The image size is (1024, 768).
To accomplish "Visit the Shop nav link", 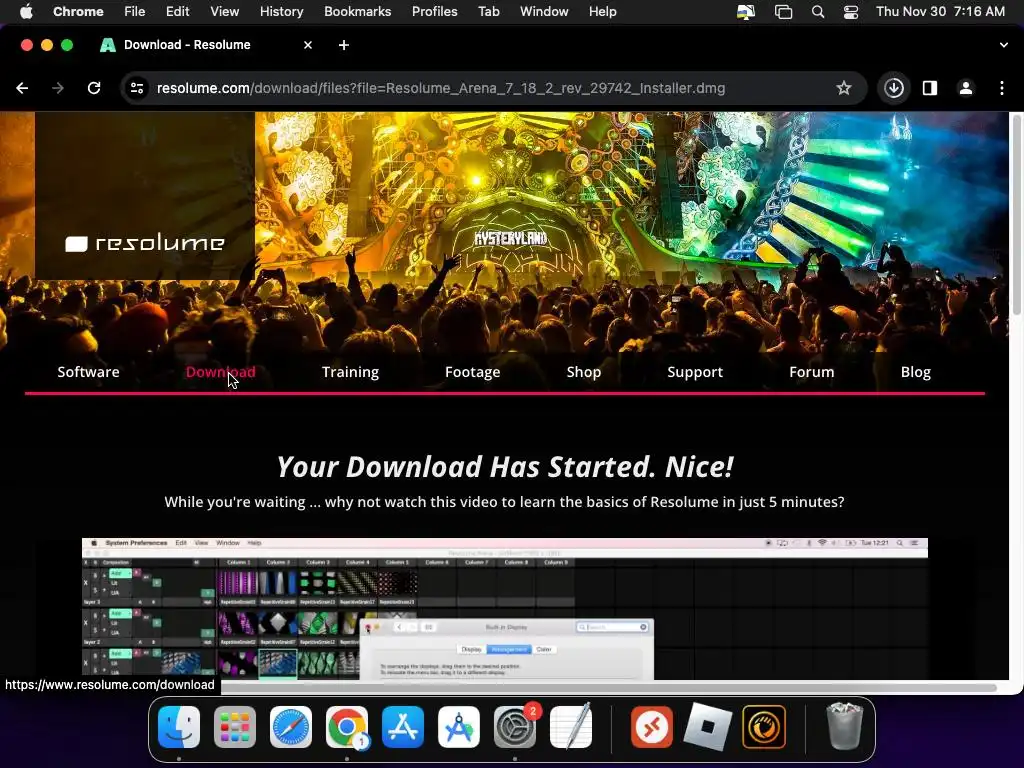I will coord(584,372).
